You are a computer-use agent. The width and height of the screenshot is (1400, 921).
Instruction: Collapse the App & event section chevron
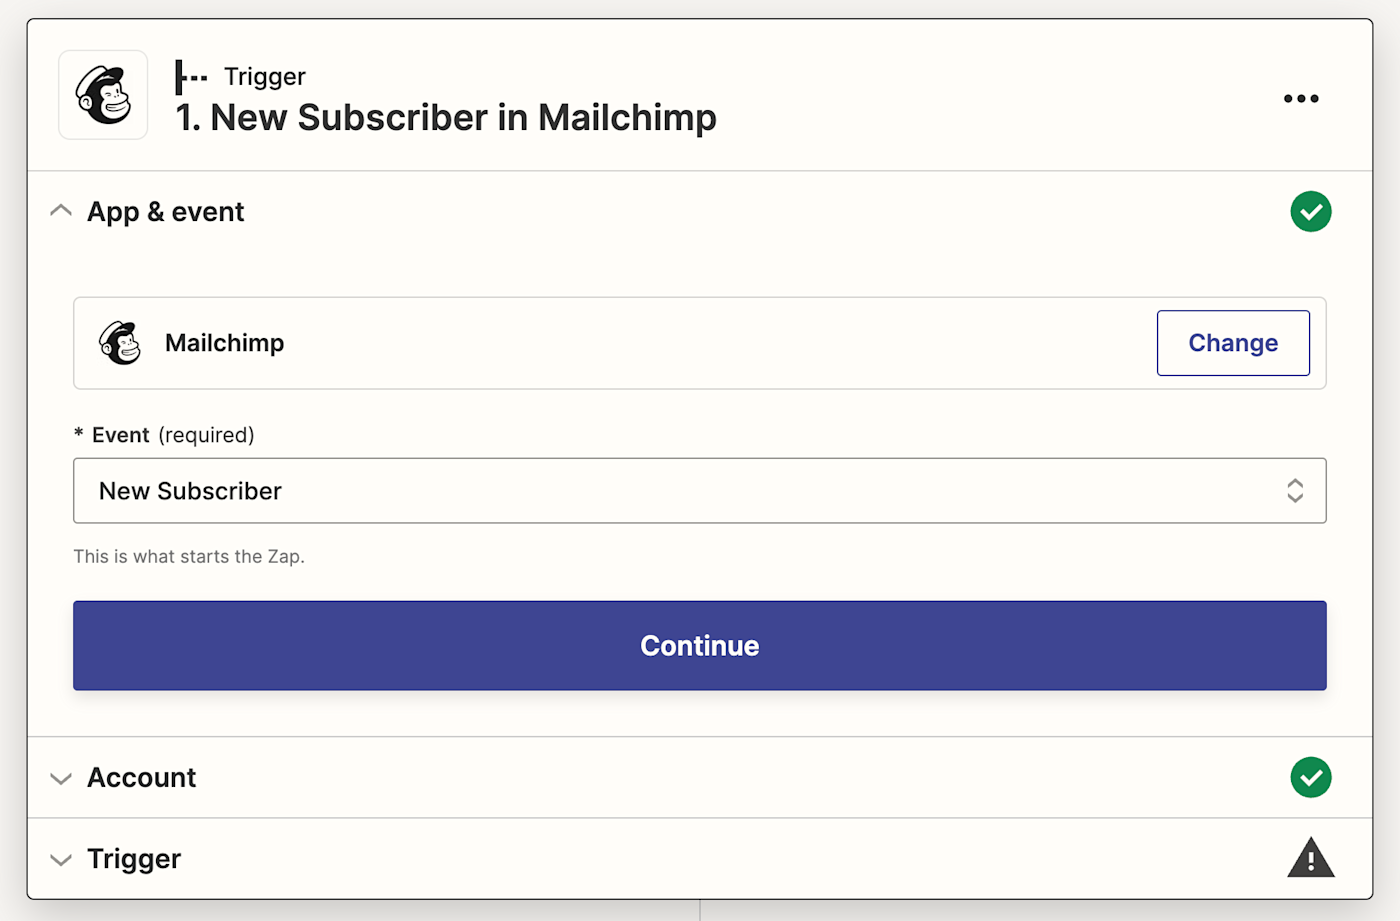coord(61,211)
